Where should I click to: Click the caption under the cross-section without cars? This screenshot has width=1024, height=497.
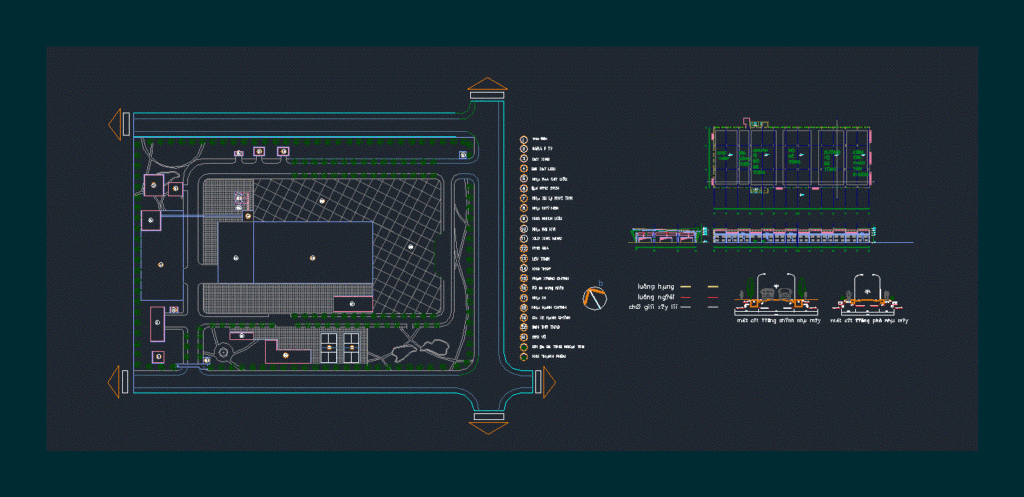[x=870, y=321]
